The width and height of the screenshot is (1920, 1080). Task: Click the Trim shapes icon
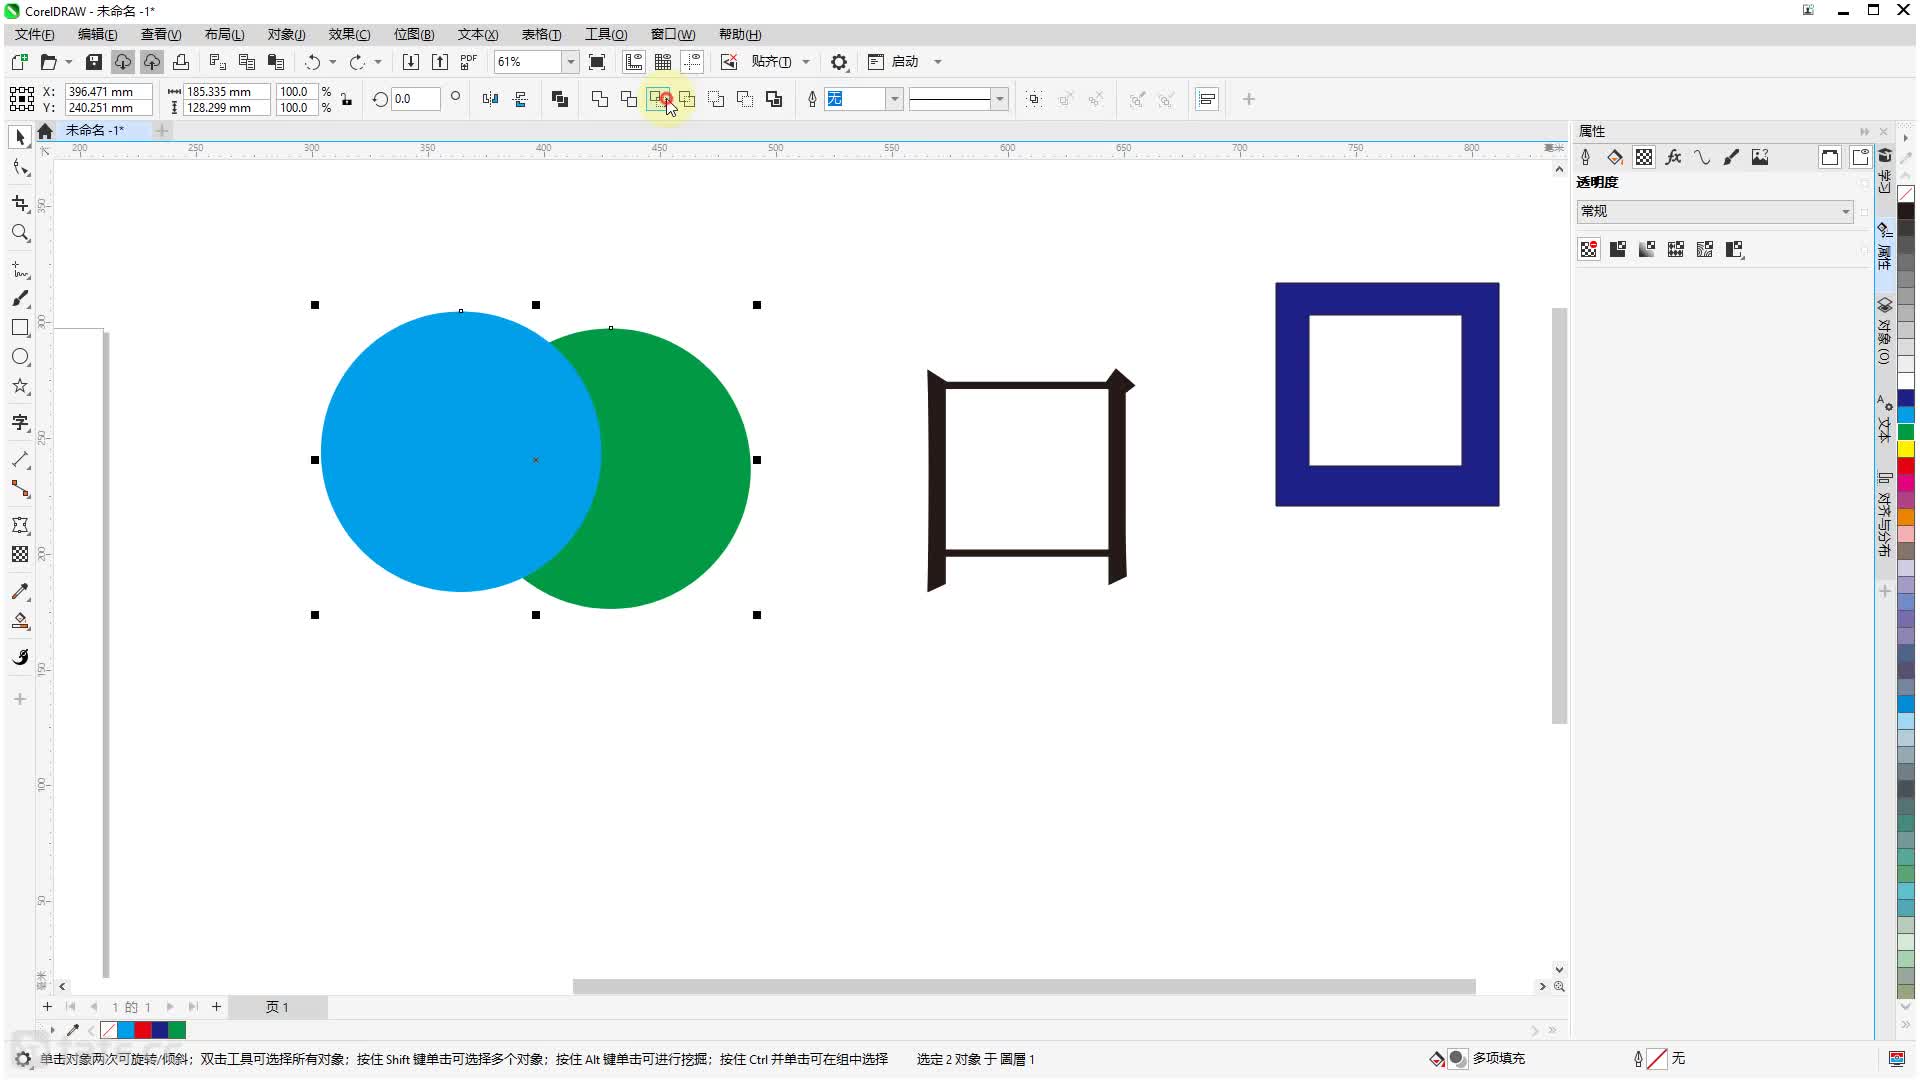click(628, 99)
